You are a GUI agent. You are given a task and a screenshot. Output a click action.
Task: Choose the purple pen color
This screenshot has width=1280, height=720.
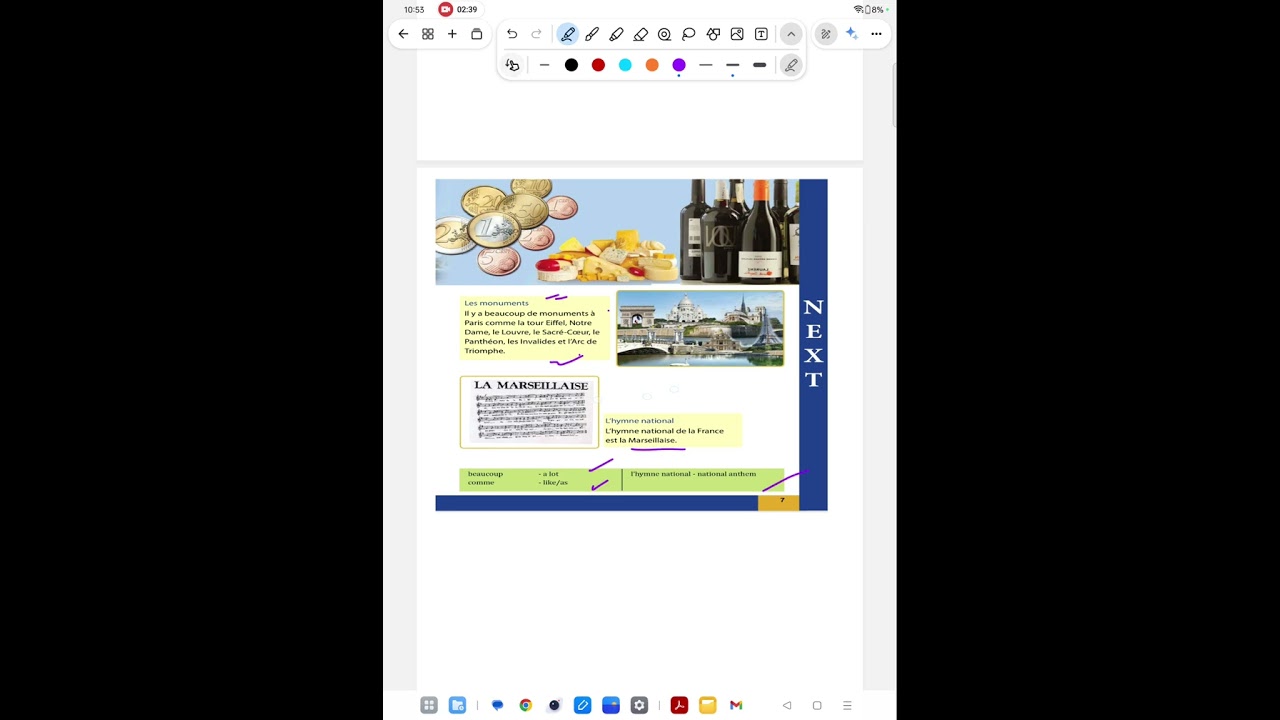(679, 65)
